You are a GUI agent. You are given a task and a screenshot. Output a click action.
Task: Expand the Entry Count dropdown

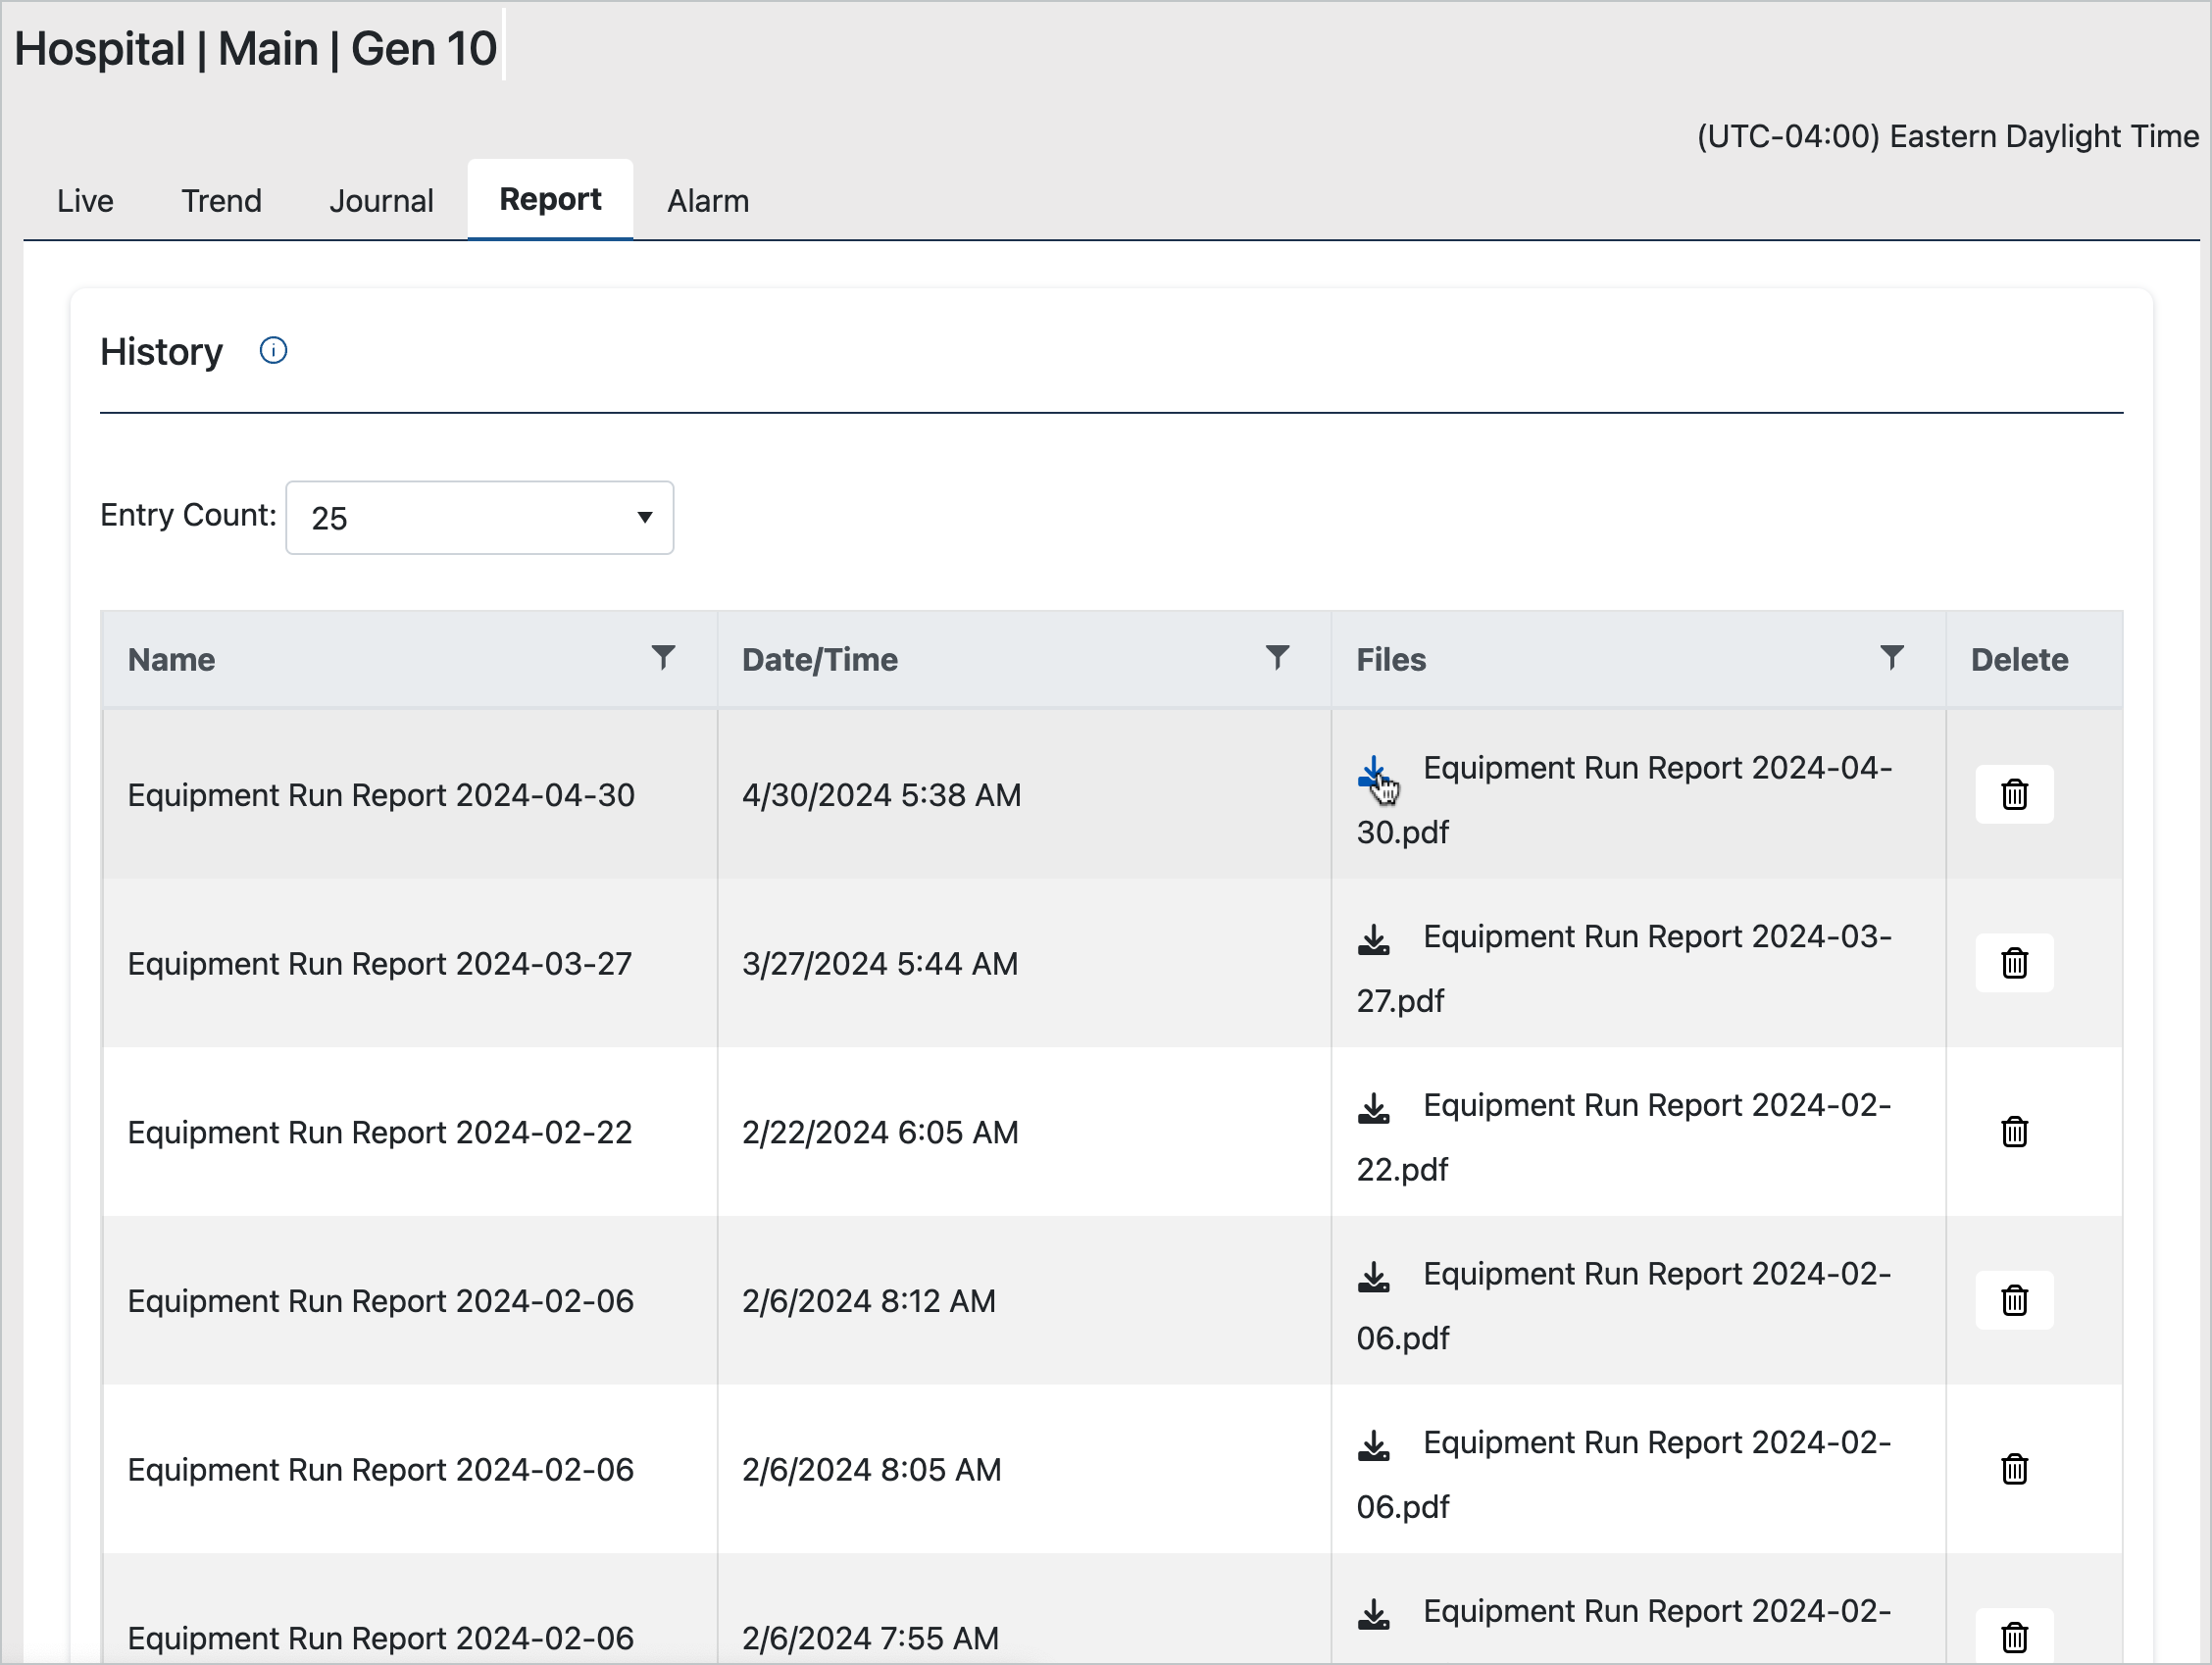[479, 518]
